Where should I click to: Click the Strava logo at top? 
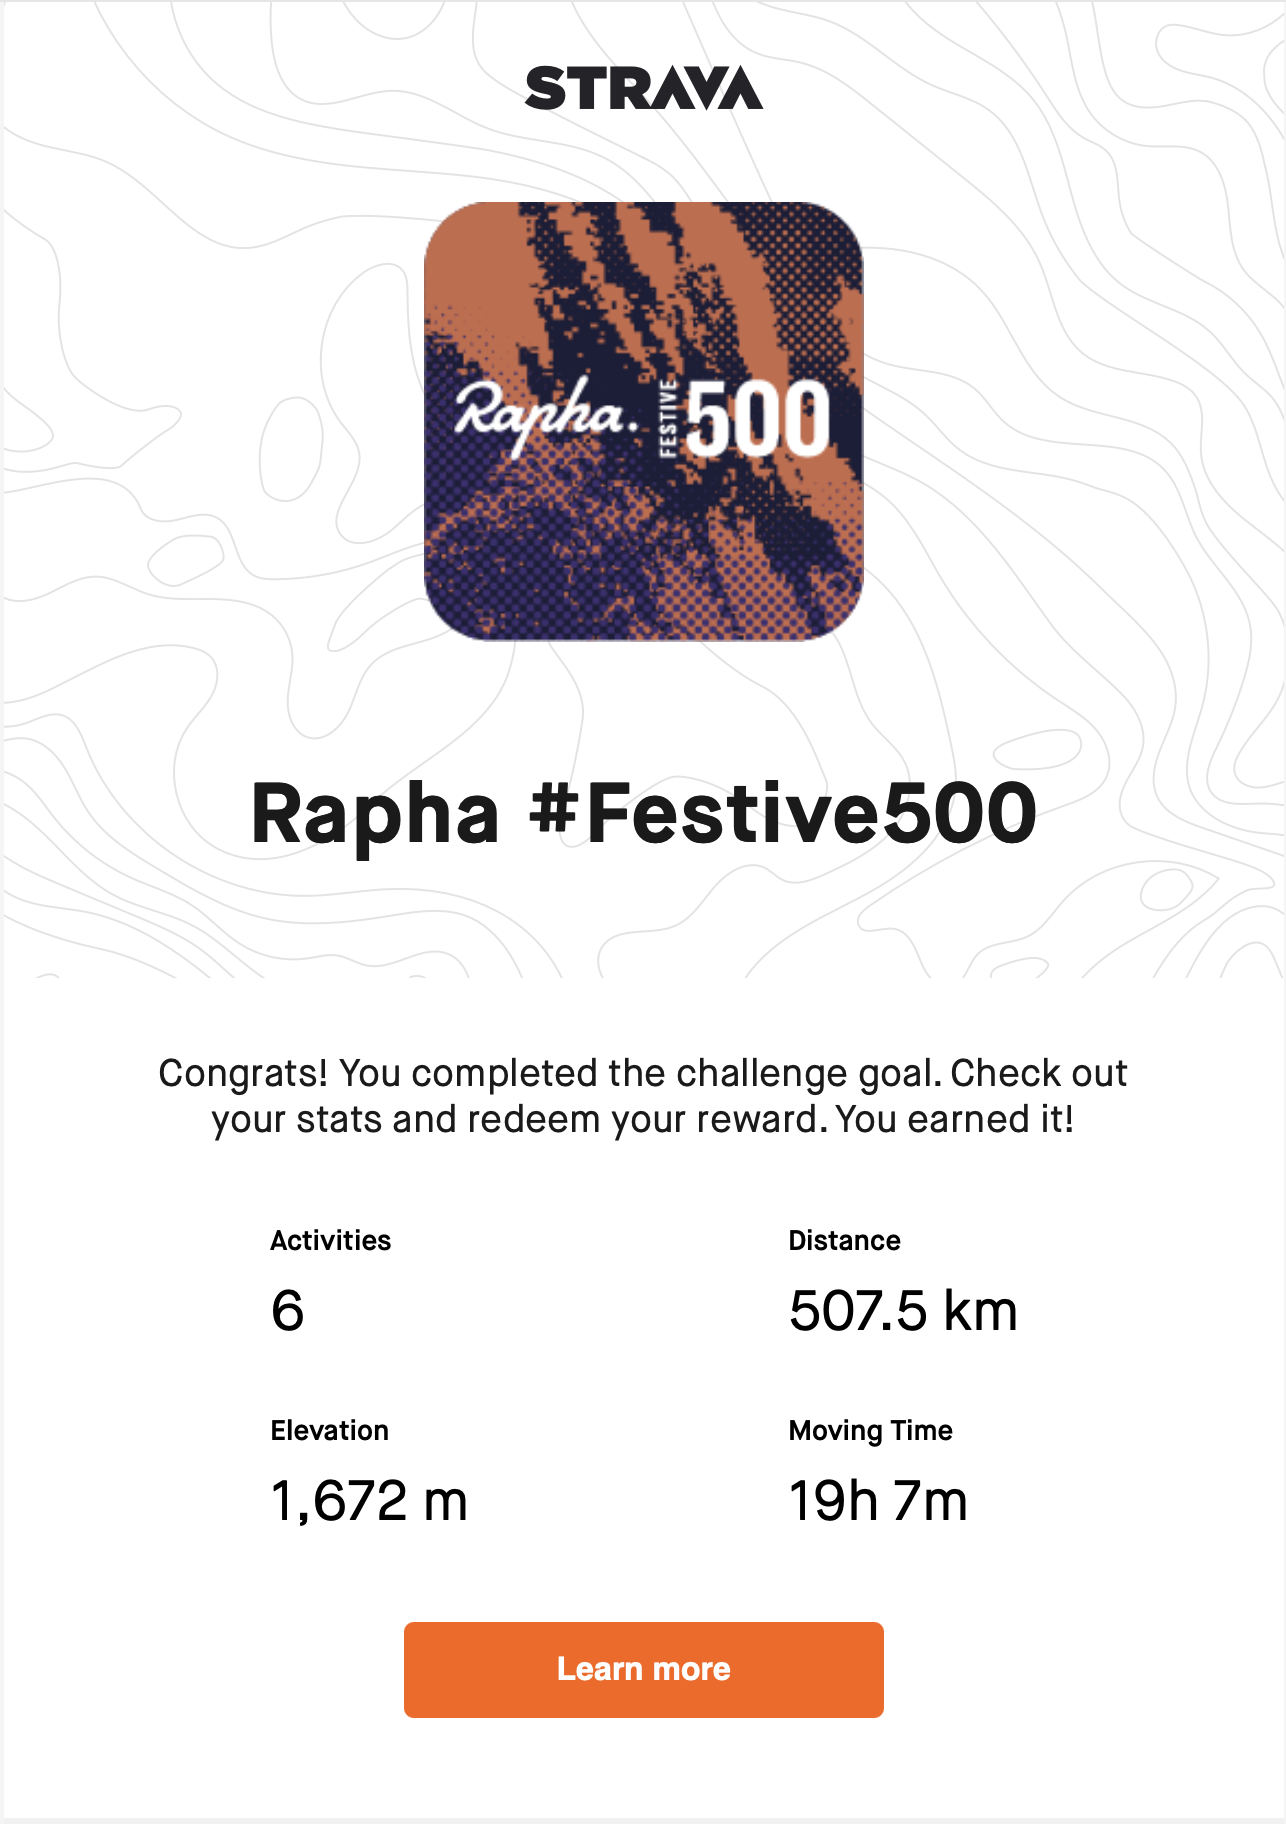coord(643,88)
